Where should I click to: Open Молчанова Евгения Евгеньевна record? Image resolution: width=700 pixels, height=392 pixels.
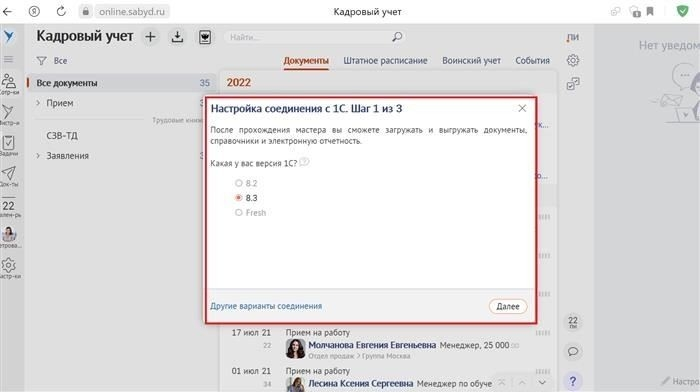(x=372, y=345)
